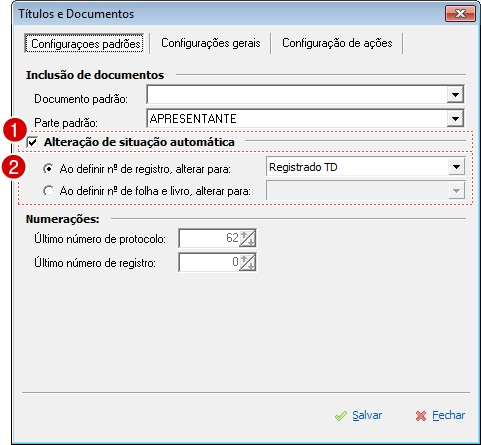Click the Salvar link
Image resolution: width=481 pixels, height=445 pixels.
(367, 416)
